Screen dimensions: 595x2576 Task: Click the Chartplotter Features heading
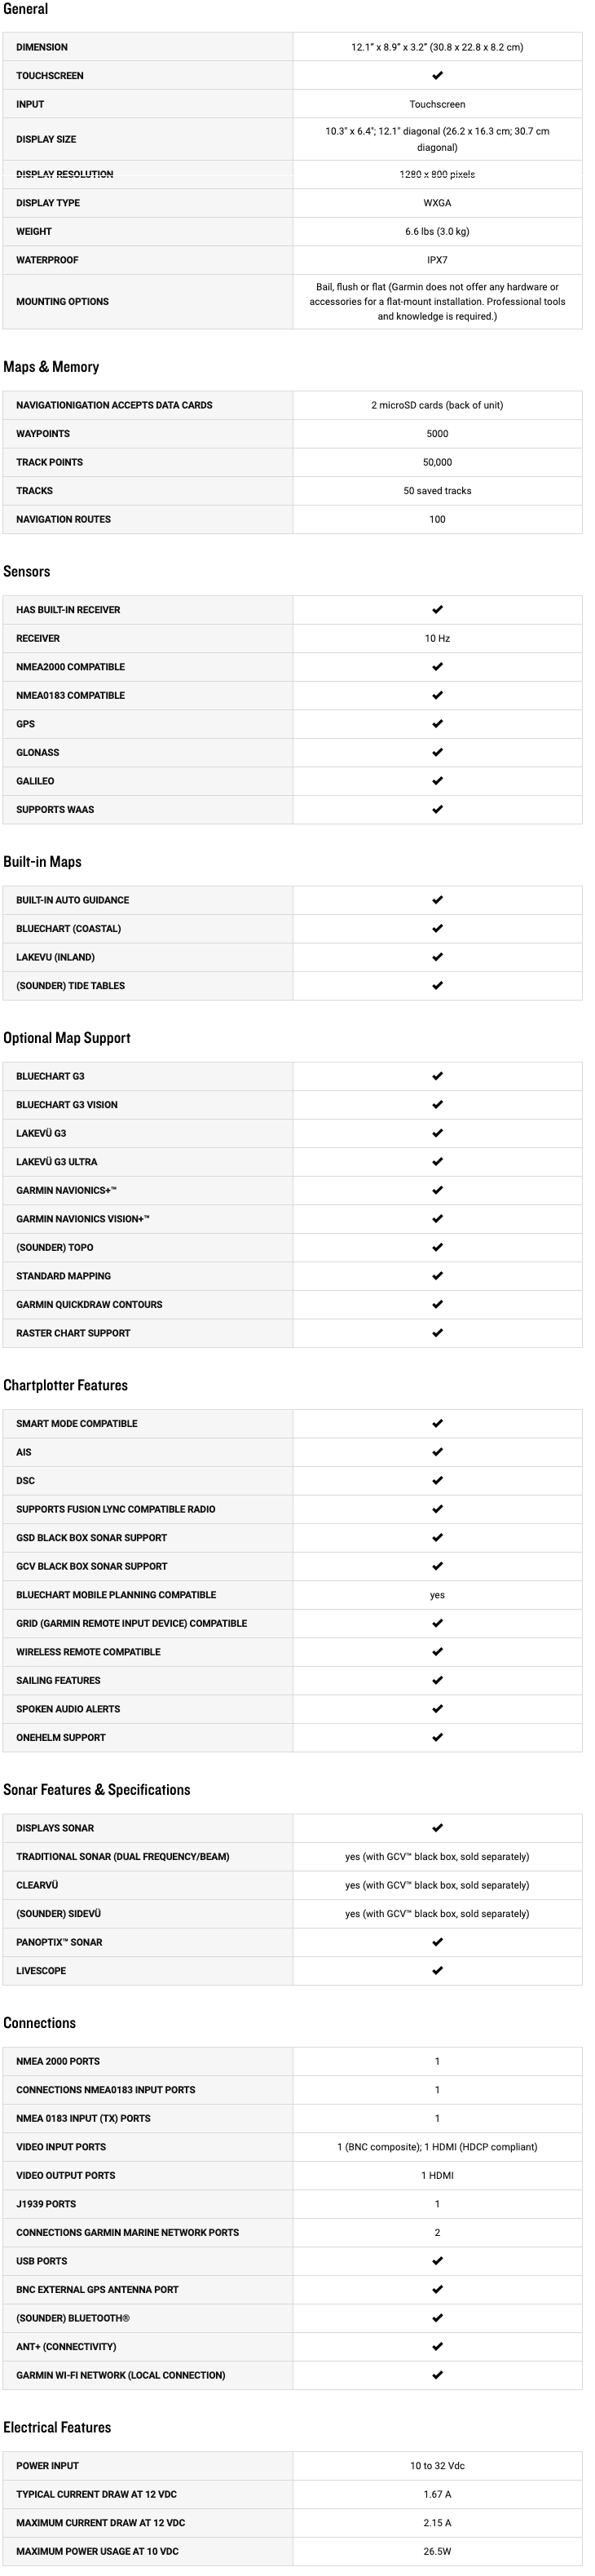pyautogui.click(x=65, y=1385)
